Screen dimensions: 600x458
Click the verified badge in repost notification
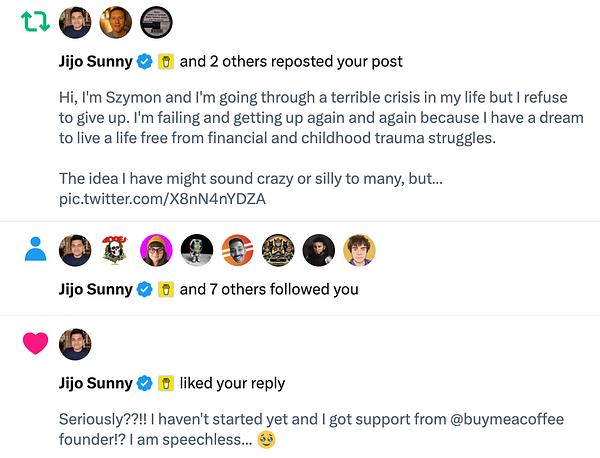pos(145,62)
